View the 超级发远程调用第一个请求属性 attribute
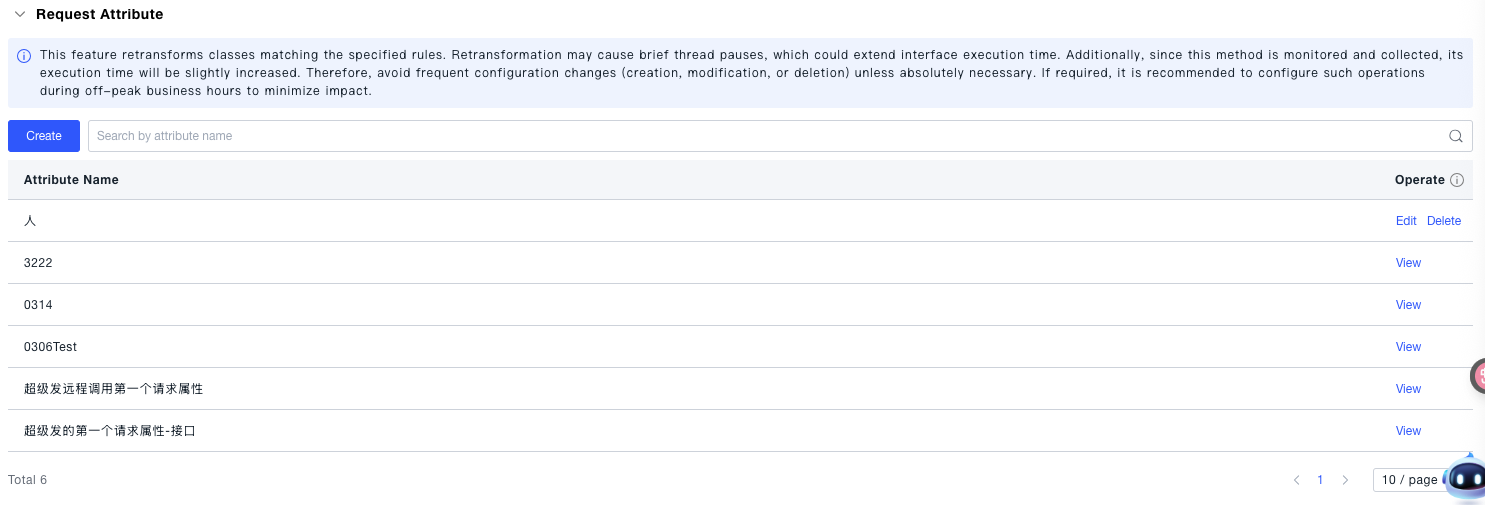 tap(1408, 389)
